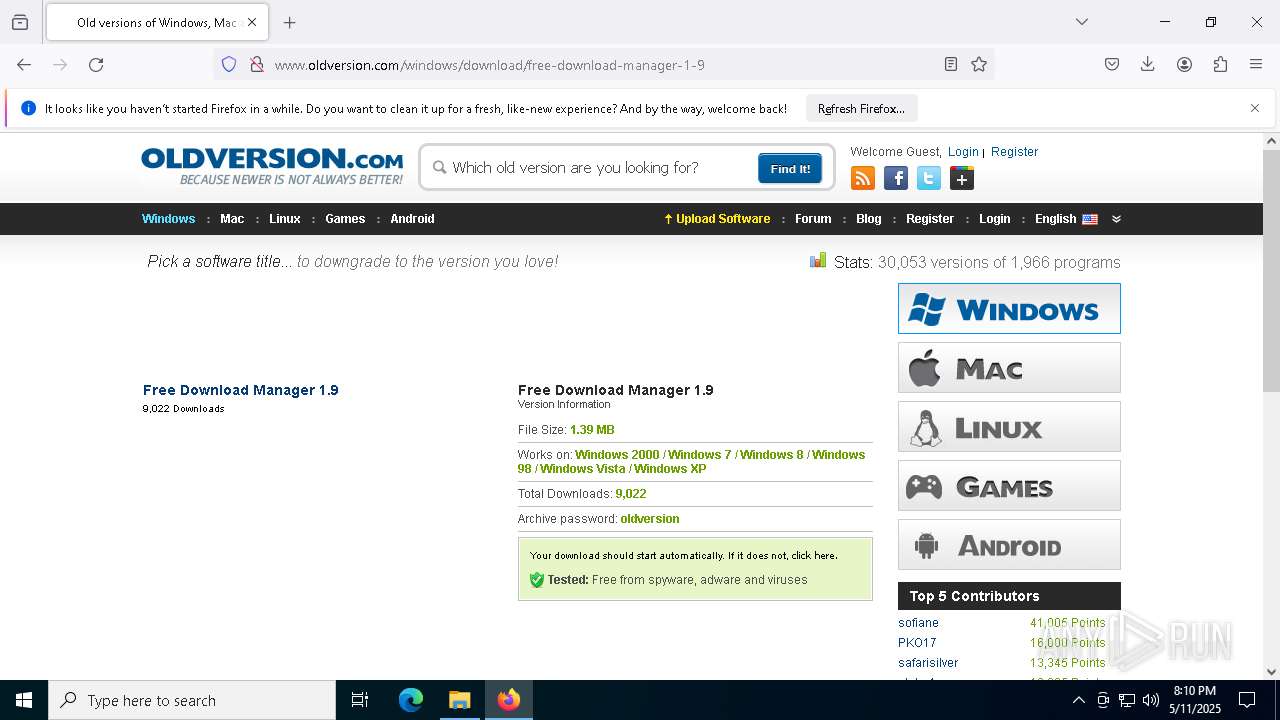Open Windows Start menu
The width and height of the screenshot is (1280, 720).
pyautogui.click(x=24, y=700)
